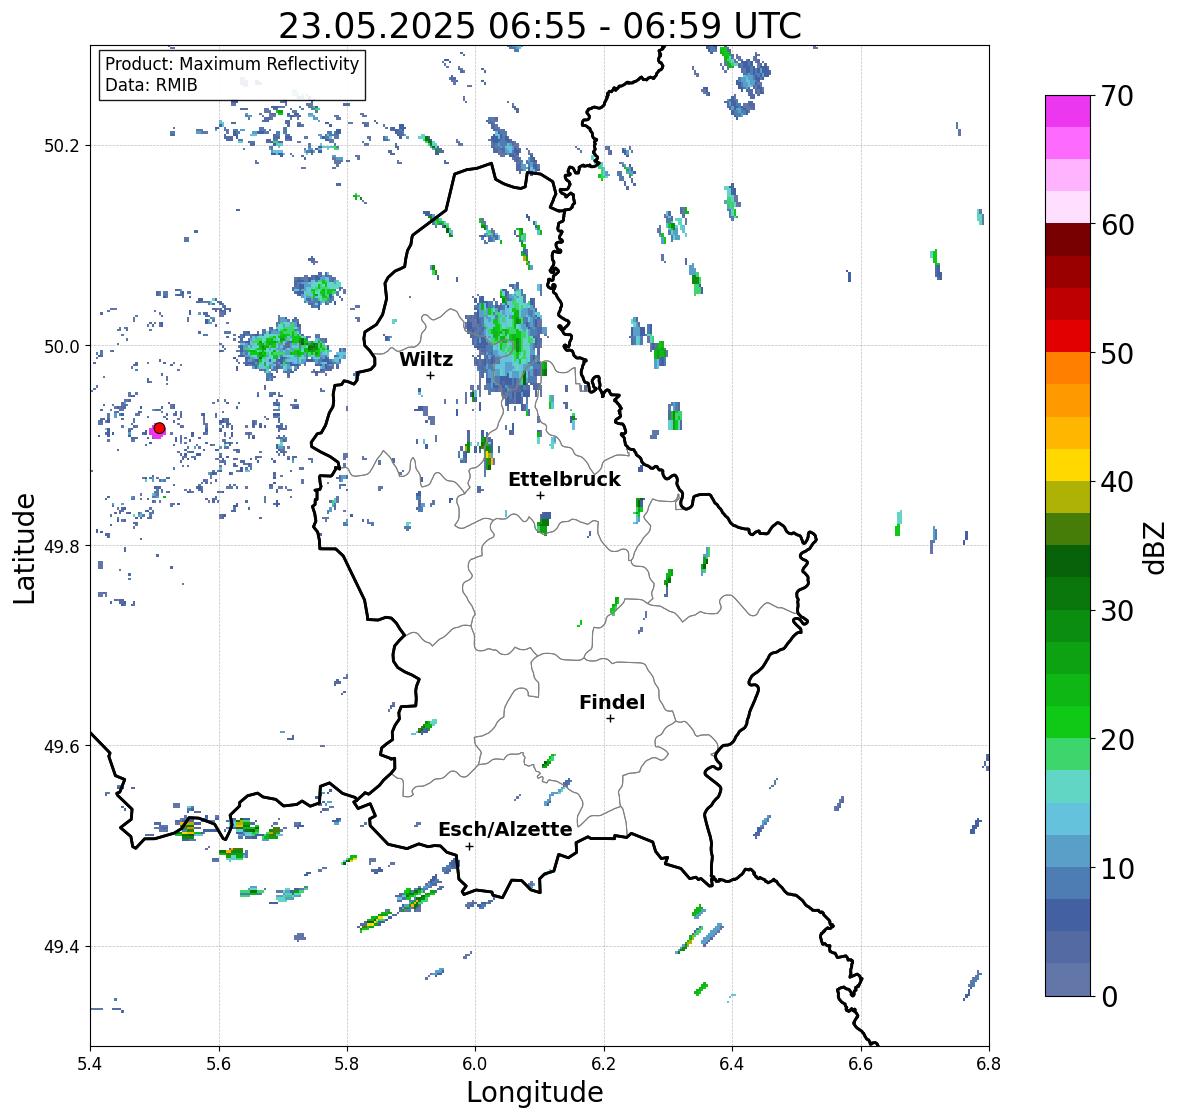Click the Longitude axis label
This screenshot has height=1117, width=1179.
click(x=535, y=1091)
